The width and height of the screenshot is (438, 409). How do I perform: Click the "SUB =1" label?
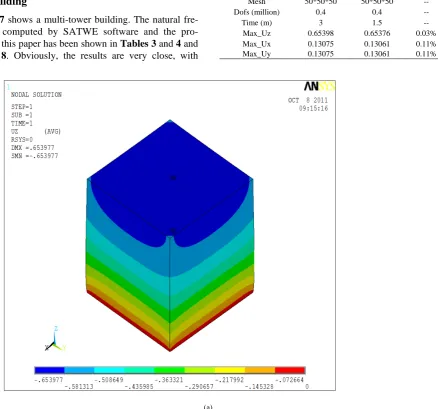click(x=22, y=115)
